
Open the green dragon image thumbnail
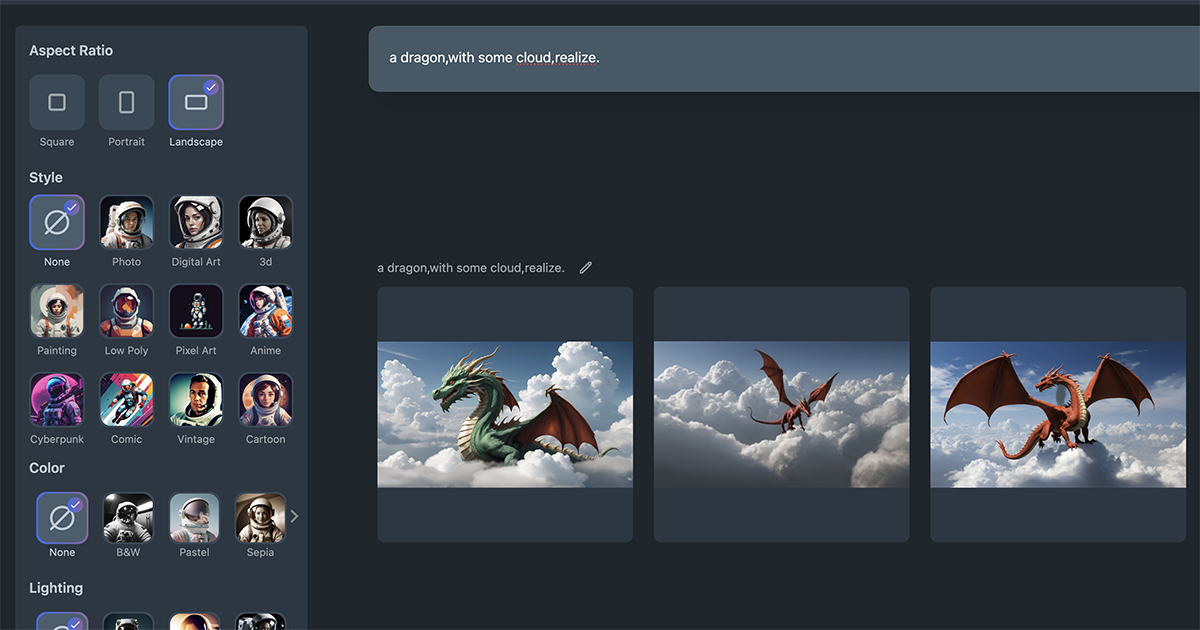tap(505, 414)
